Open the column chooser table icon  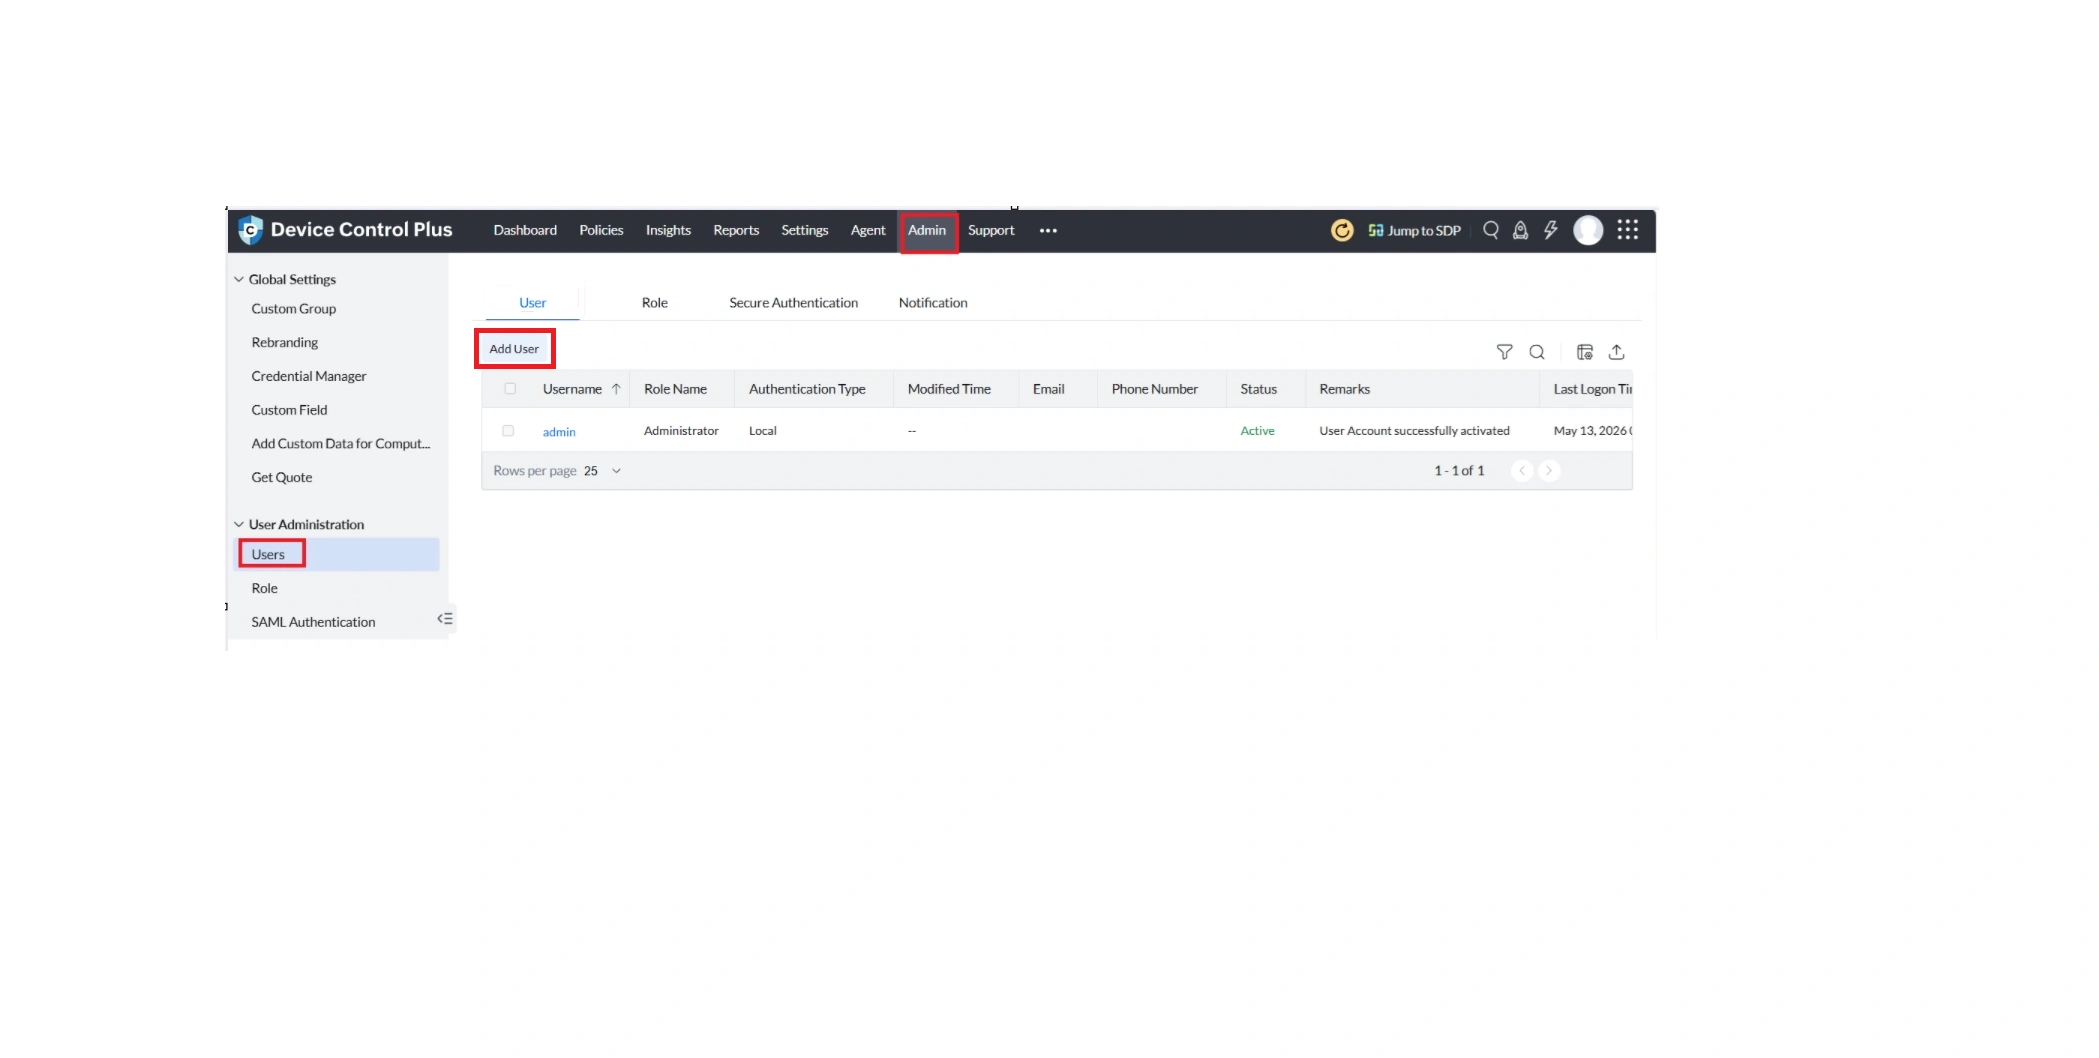click(x=1585, y=352)
